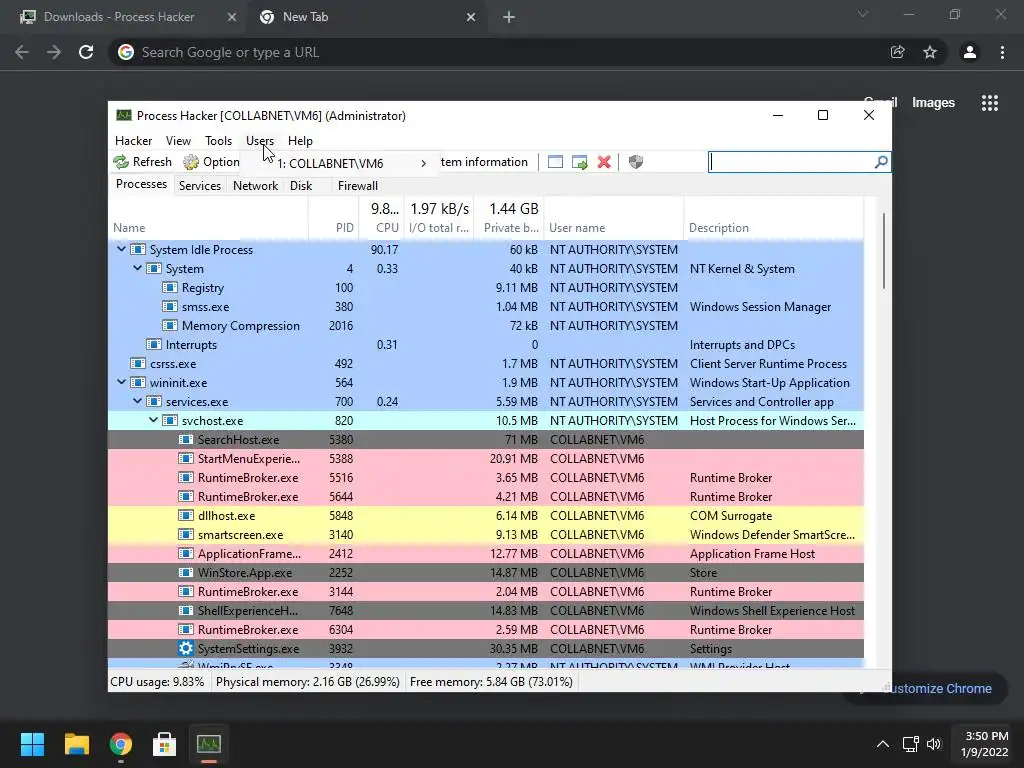Select the WinStore.App.exe process

pyautogui.click(x=486, y=572)
